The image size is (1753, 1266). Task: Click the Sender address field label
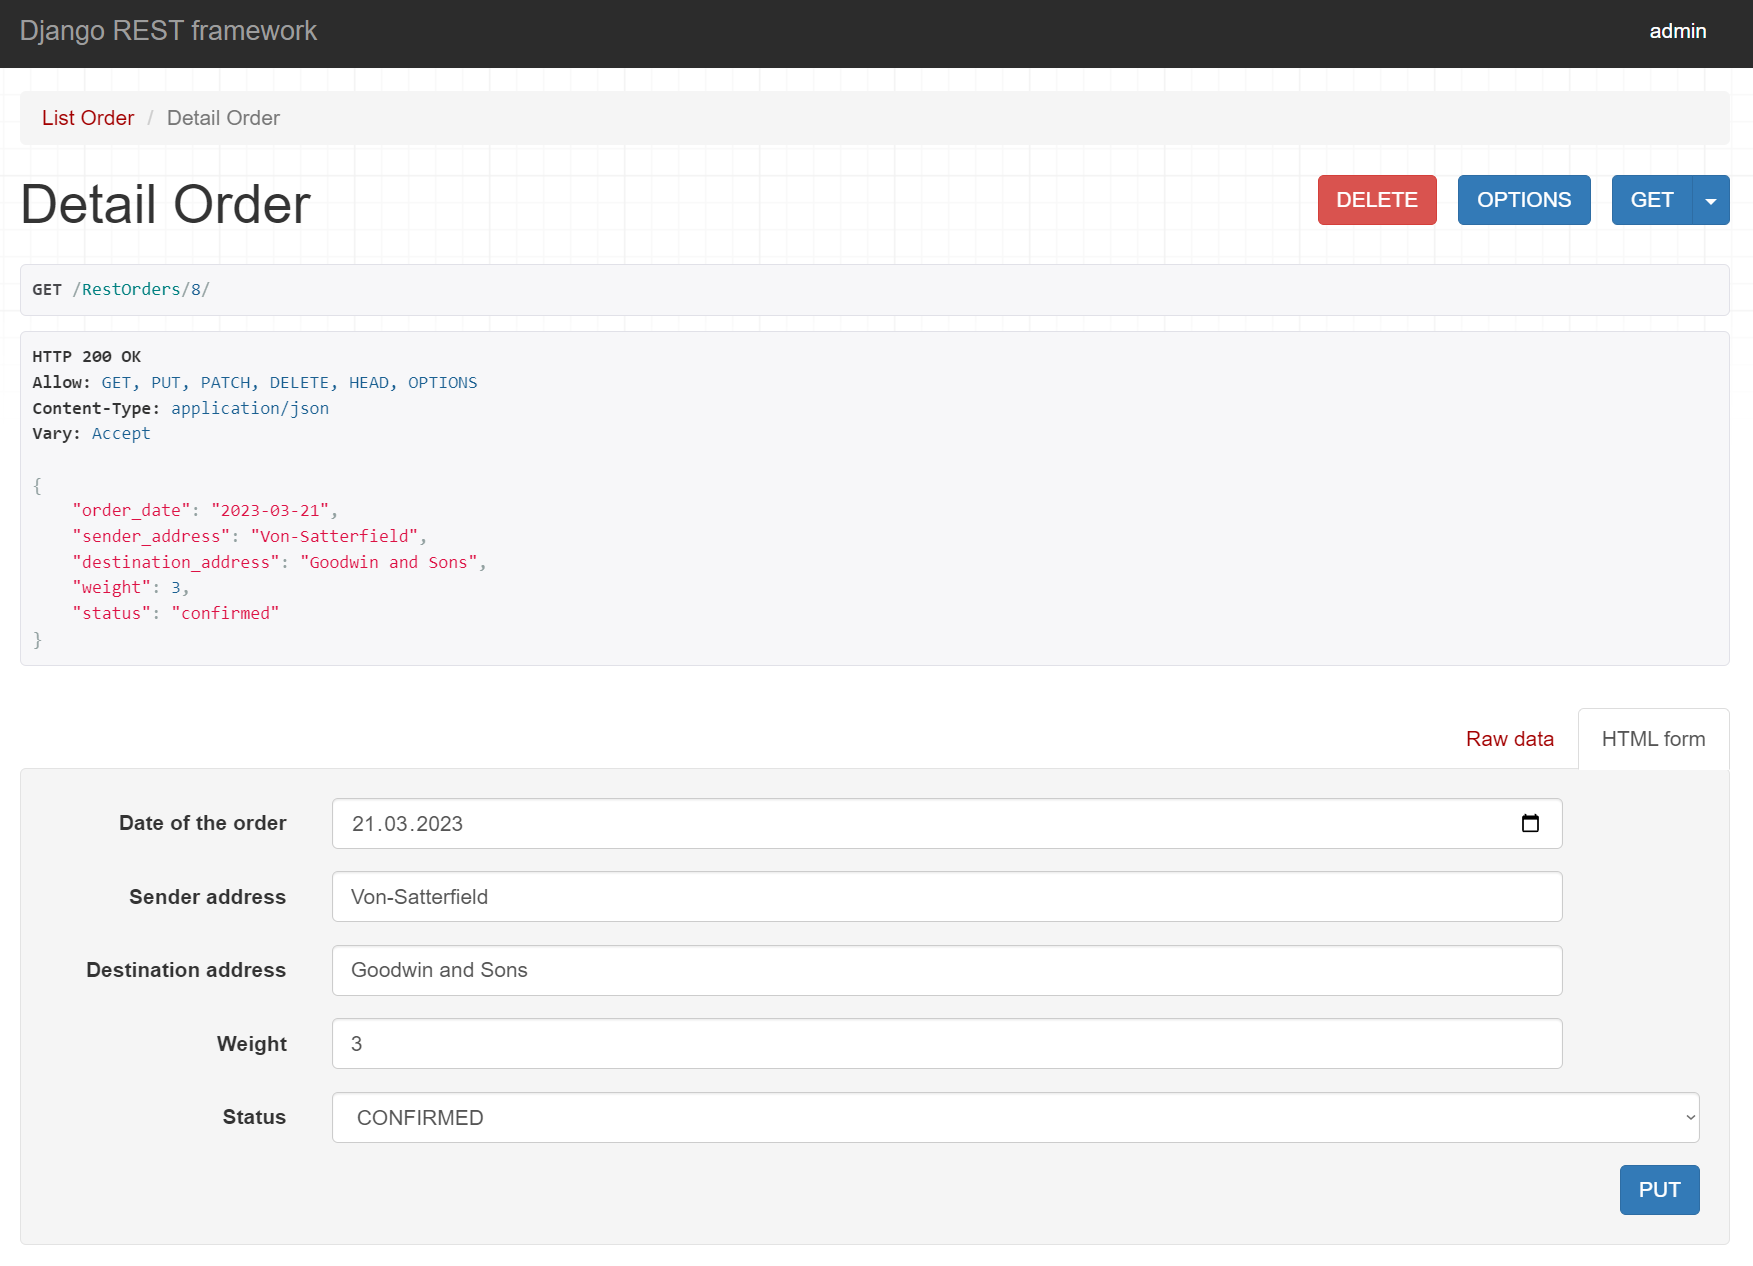coord(207,897)
